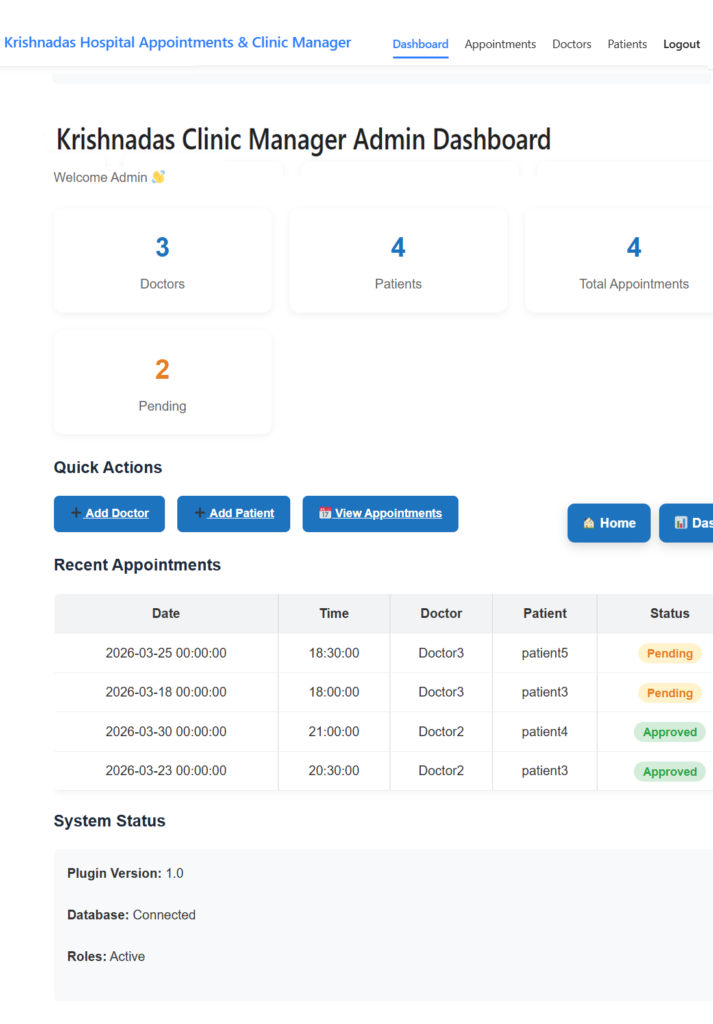
Task: Click patient3 in the 20:30:00 row
Action: point(545,771)
